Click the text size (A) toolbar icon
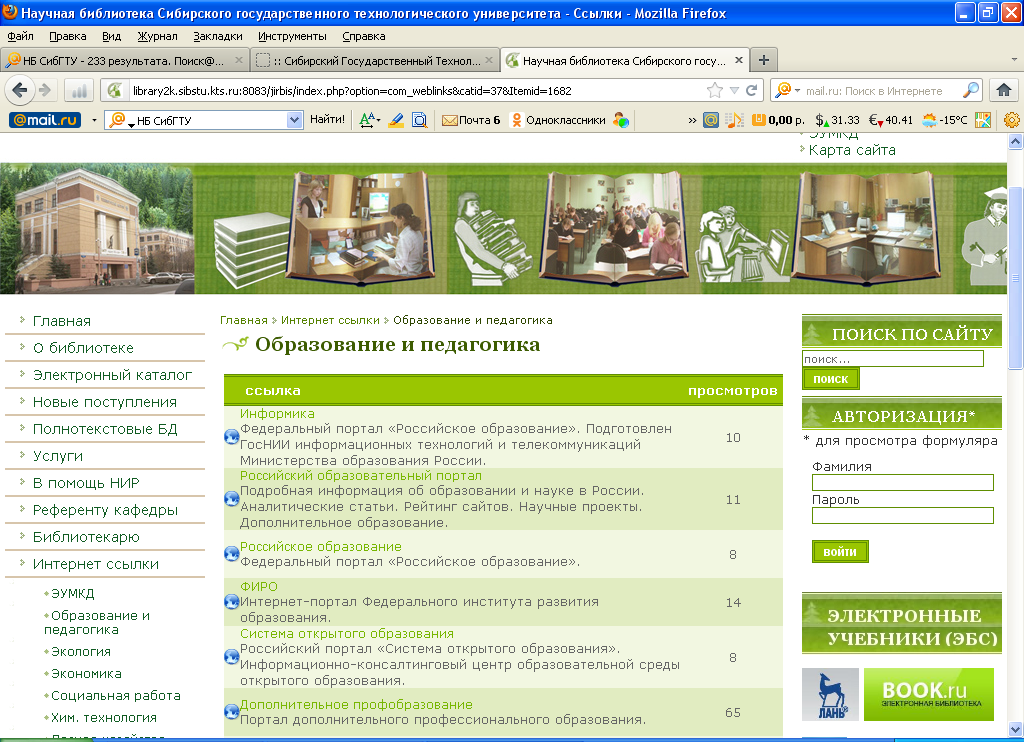Screen dimensions: 1024x742 point(369,120)
